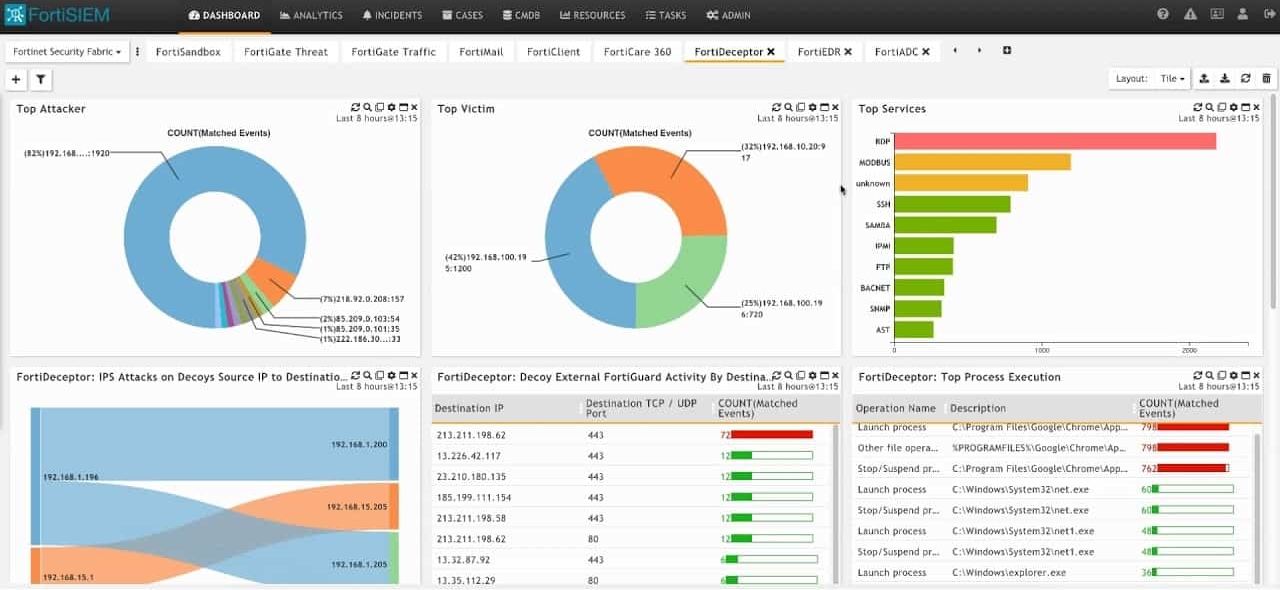Refresh the whole dashboard
Viewport: 1280px width, 590px height.
tap(1245, 78)
